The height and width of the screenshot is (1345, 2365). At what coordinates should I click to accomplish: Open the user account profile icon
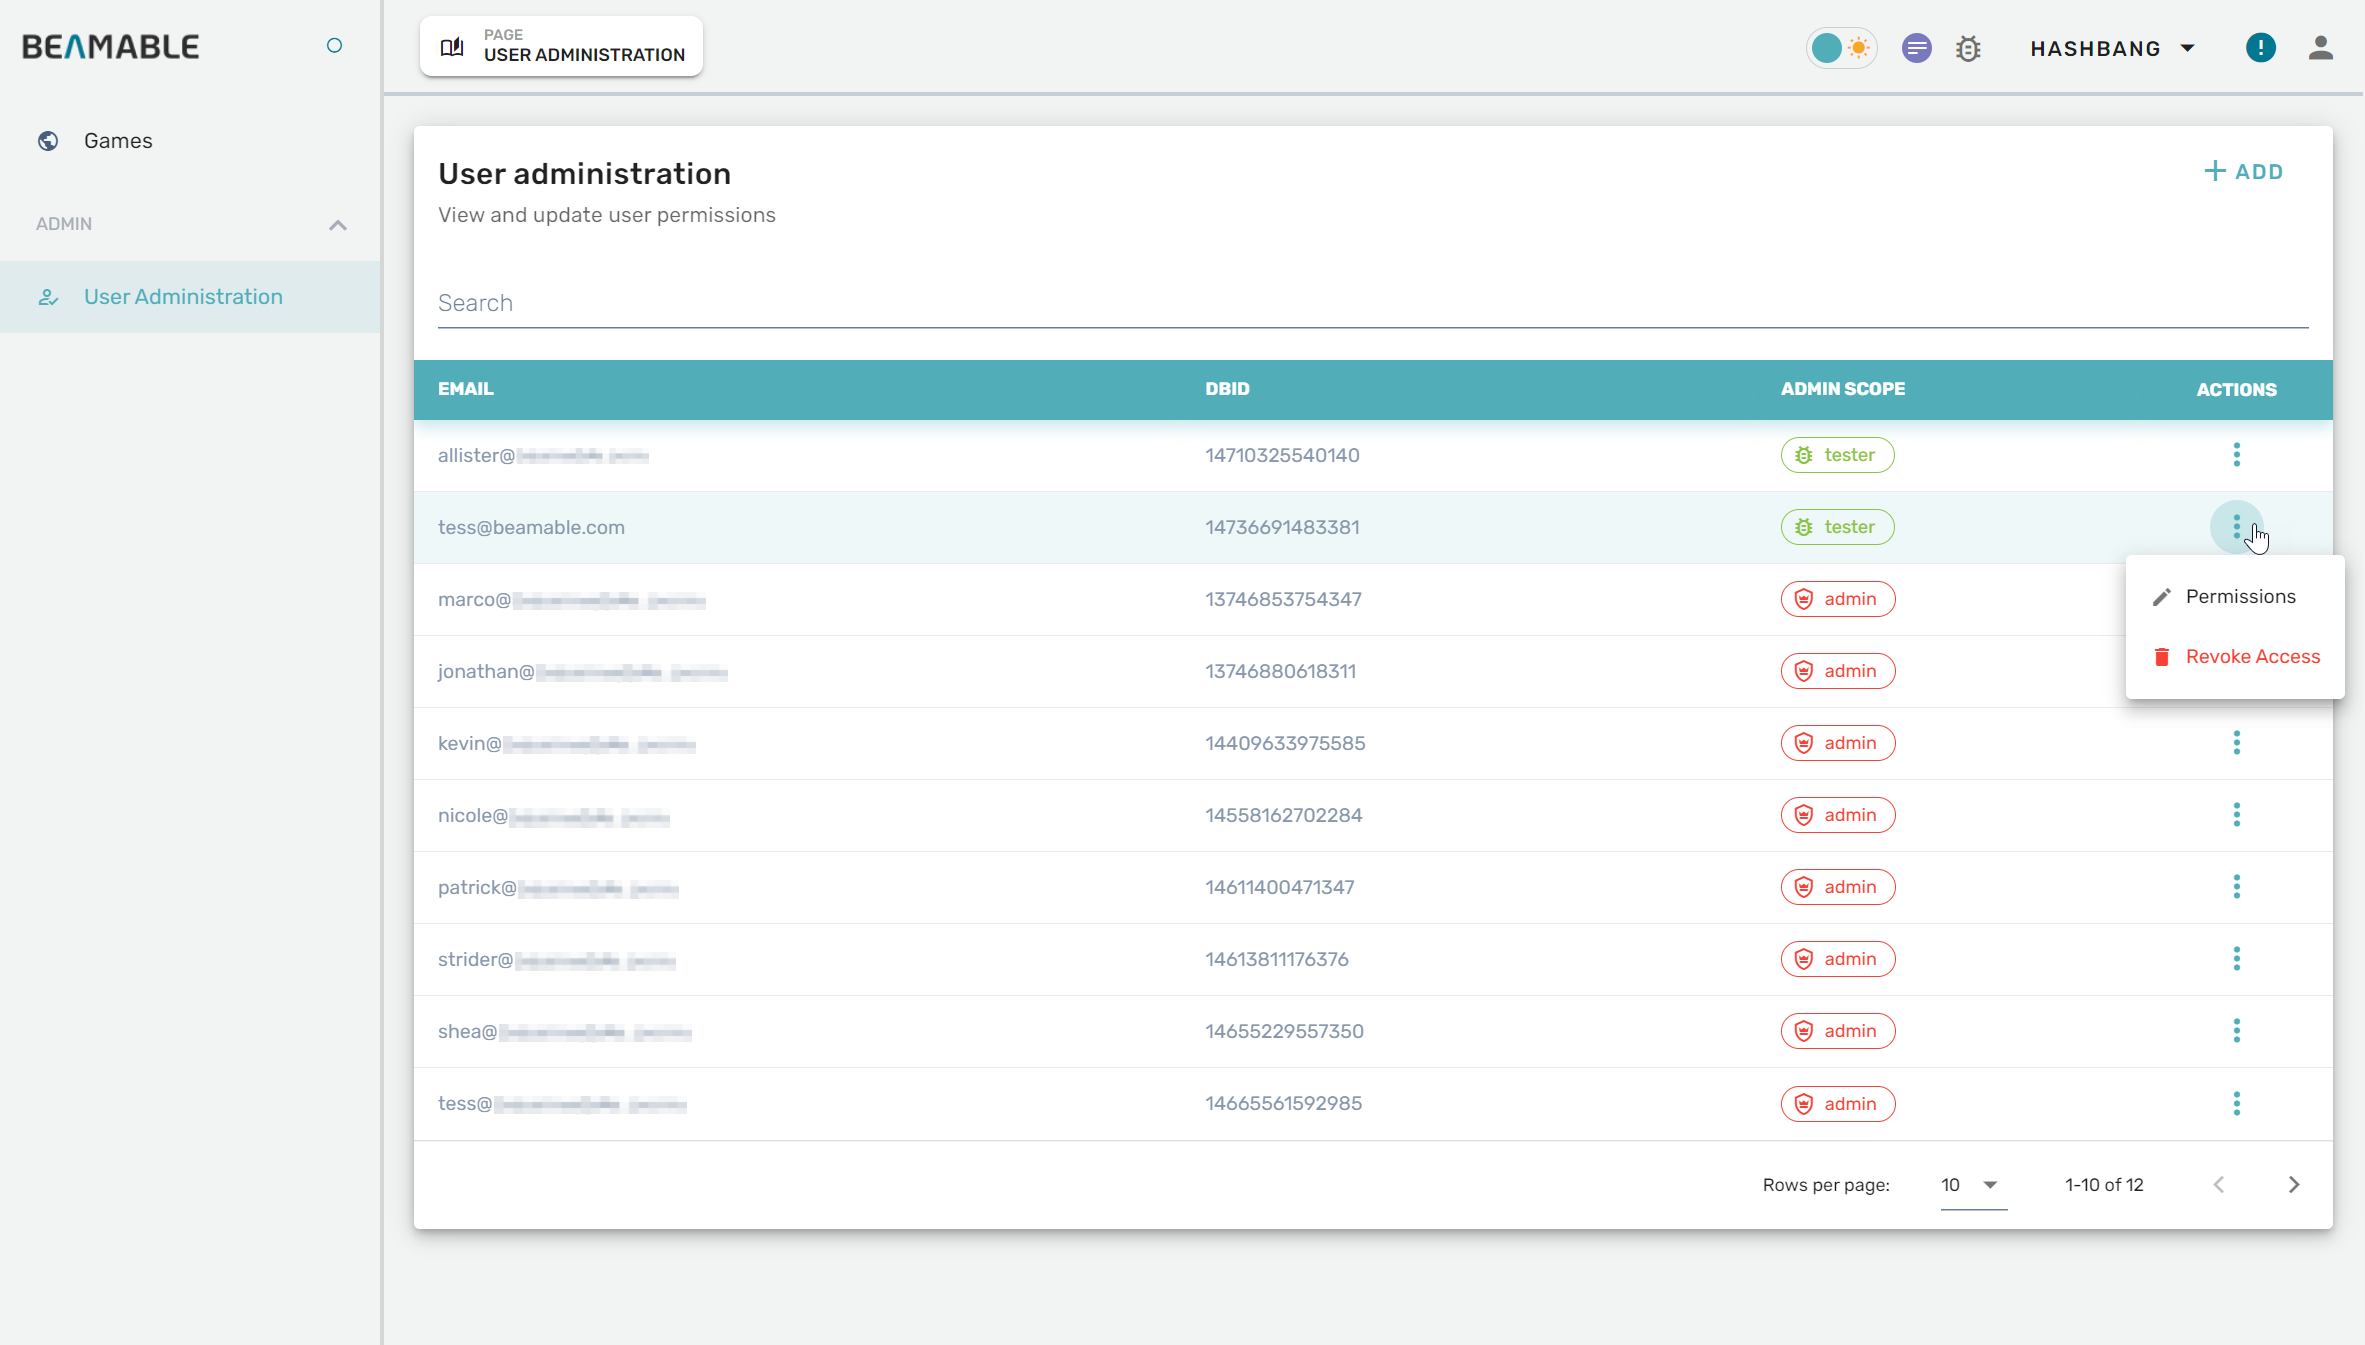tap(2320, 48)
